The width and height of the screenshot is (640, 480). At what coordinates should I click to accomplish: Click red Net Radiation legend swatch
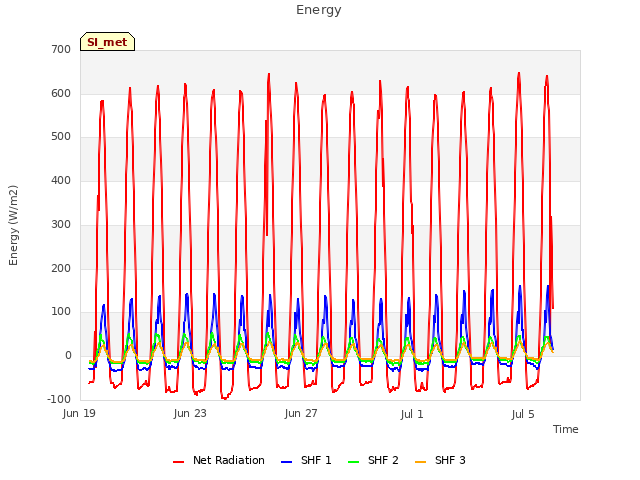178,462
